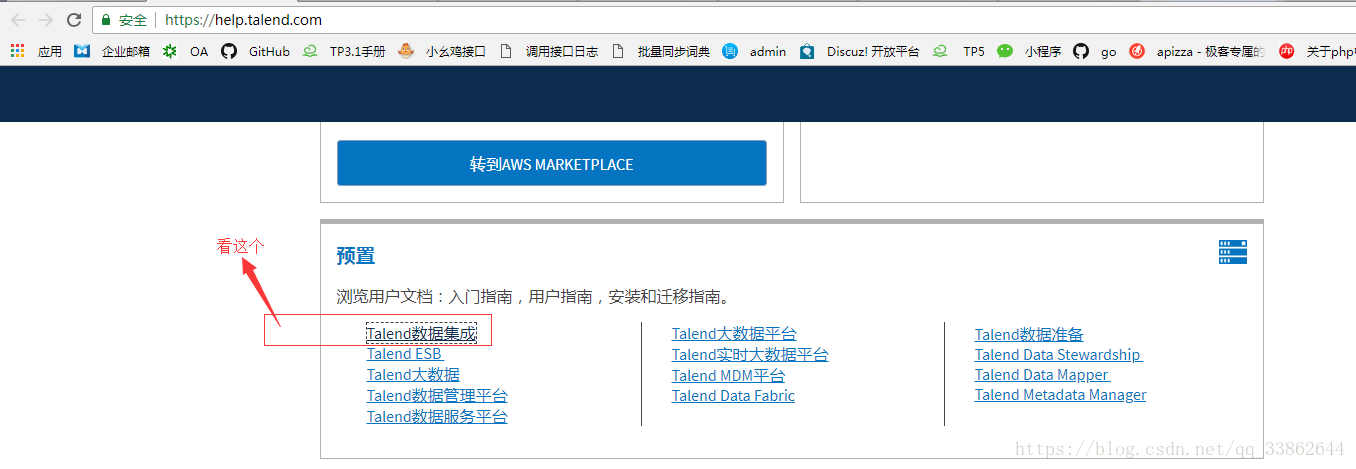This screenshot has width=1356, height=469.
Task: Open the Talend大数据平台 link
Action: tap(734, 334)
